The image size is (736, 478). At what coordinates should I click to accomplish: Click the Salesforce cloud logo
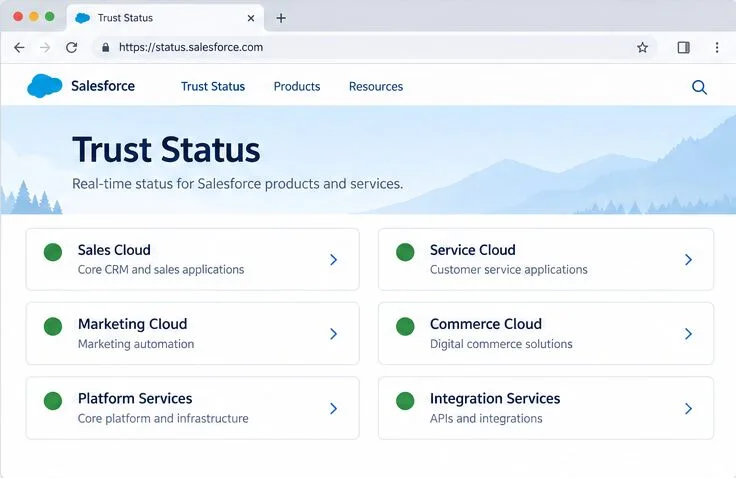point(45,86)
